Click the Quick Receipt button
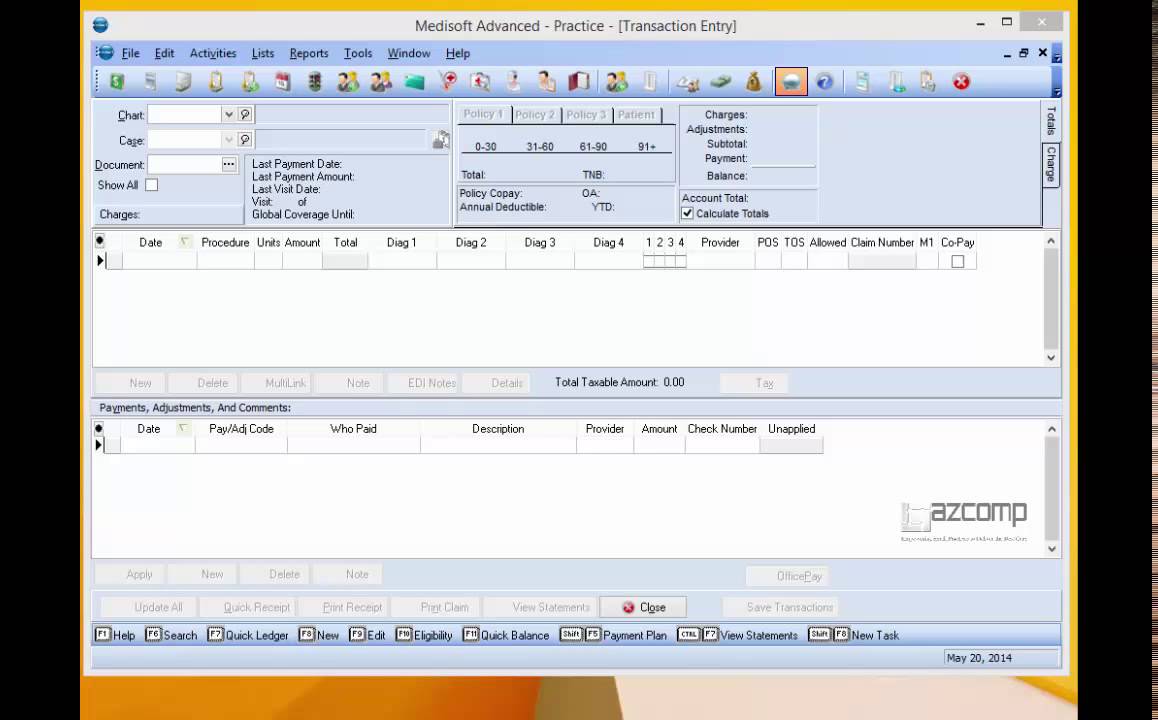The height and width of the screenshot is (720, 1158). (250, 607)
